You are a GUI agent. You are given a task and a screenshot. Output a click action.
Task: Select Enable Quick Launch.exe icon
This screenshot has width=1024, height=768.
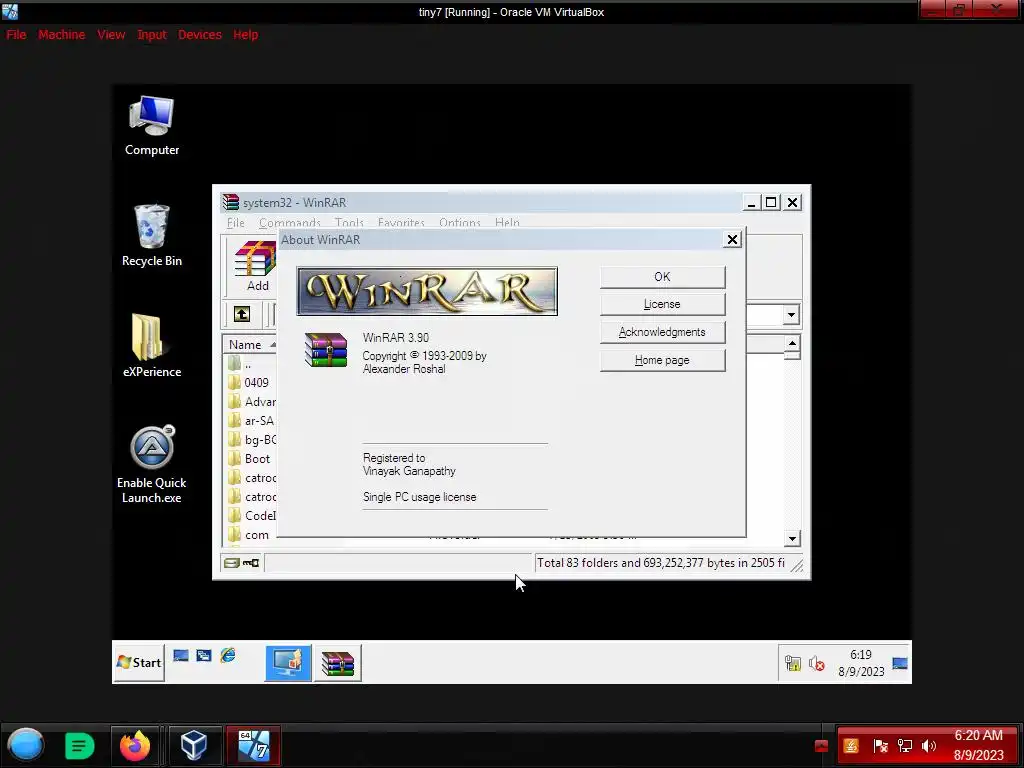point(152,465)
